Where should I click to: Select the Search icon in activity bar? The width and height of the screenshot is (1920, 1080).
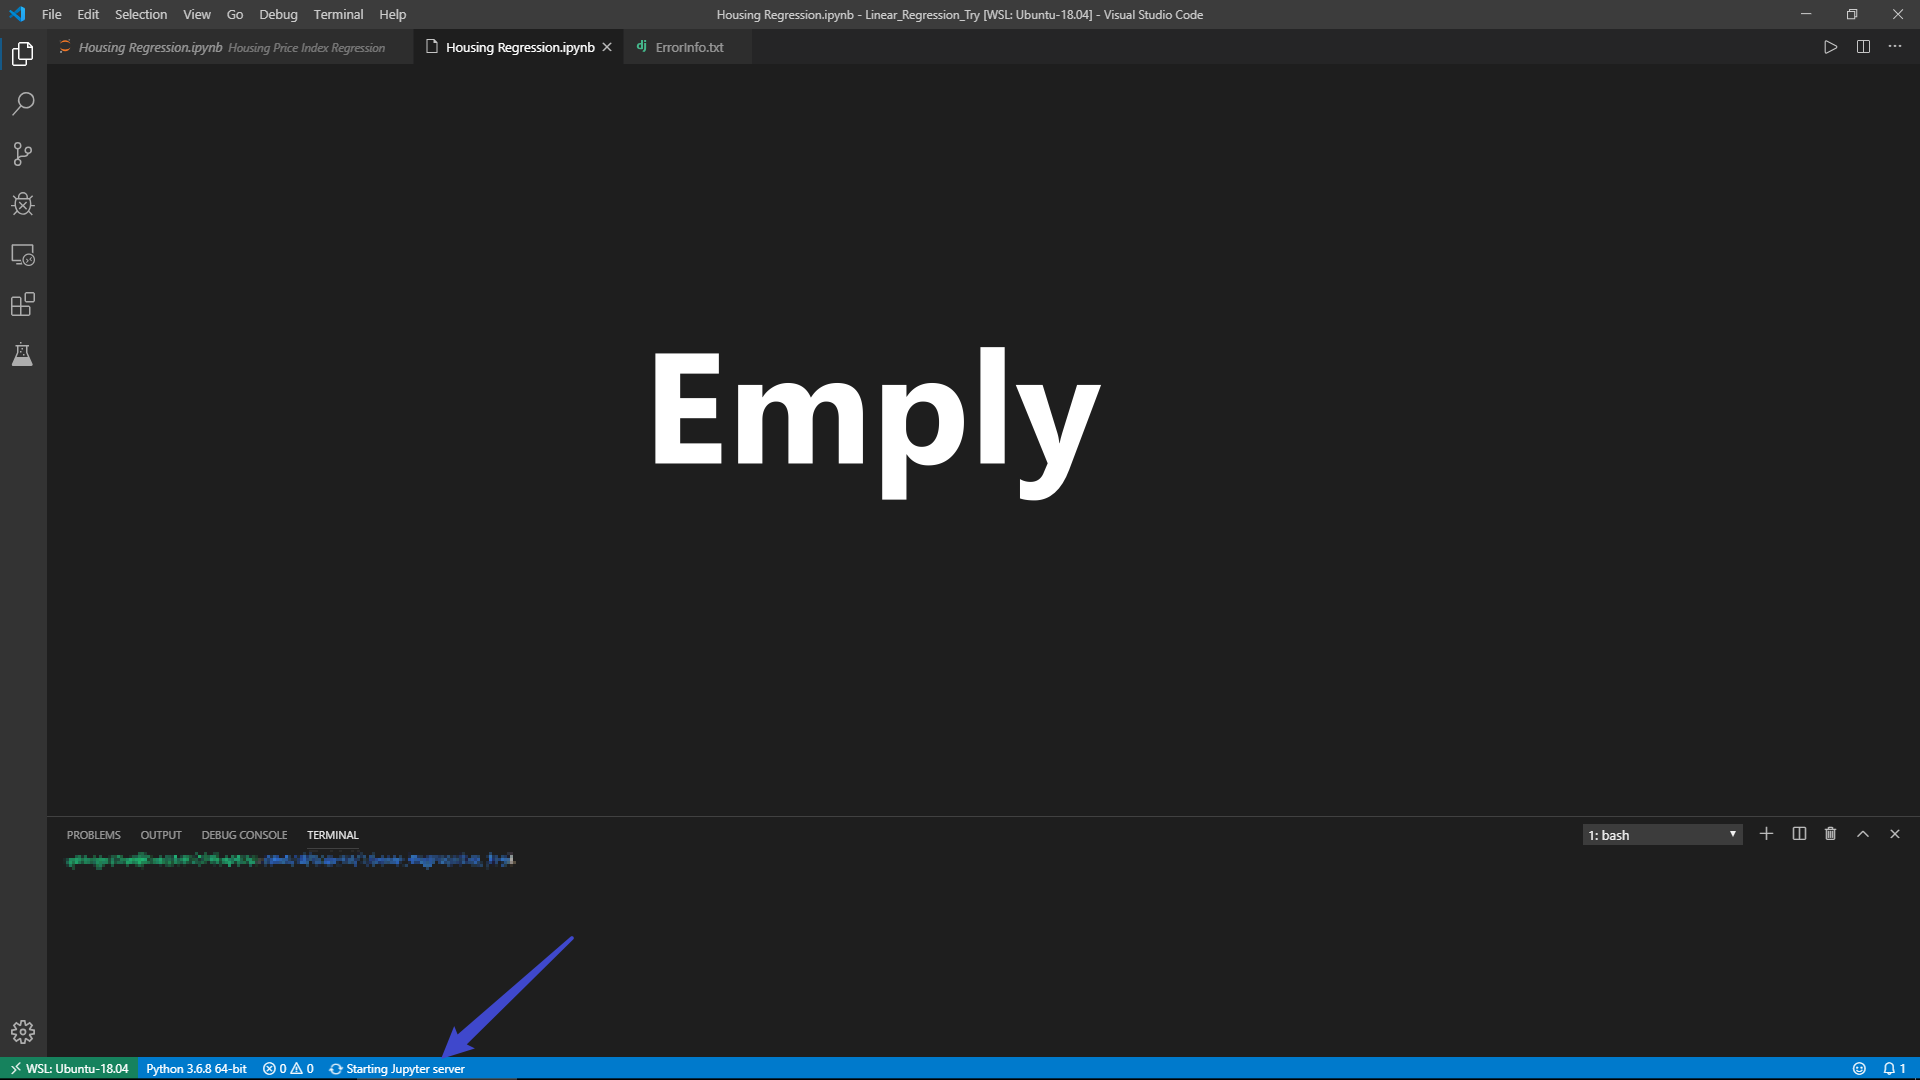tap(22, 103)
